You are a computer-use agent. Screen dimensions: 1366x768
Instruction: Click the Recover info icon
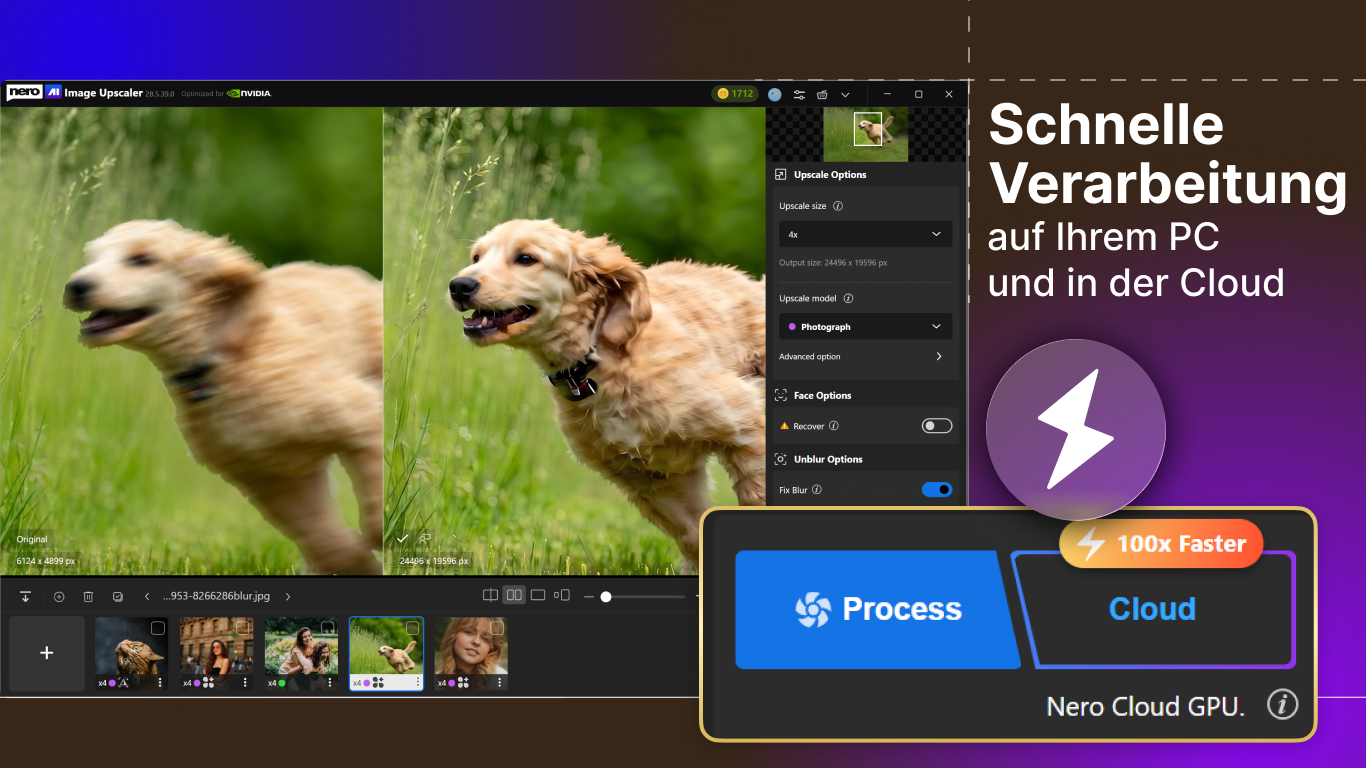point(834,426)
